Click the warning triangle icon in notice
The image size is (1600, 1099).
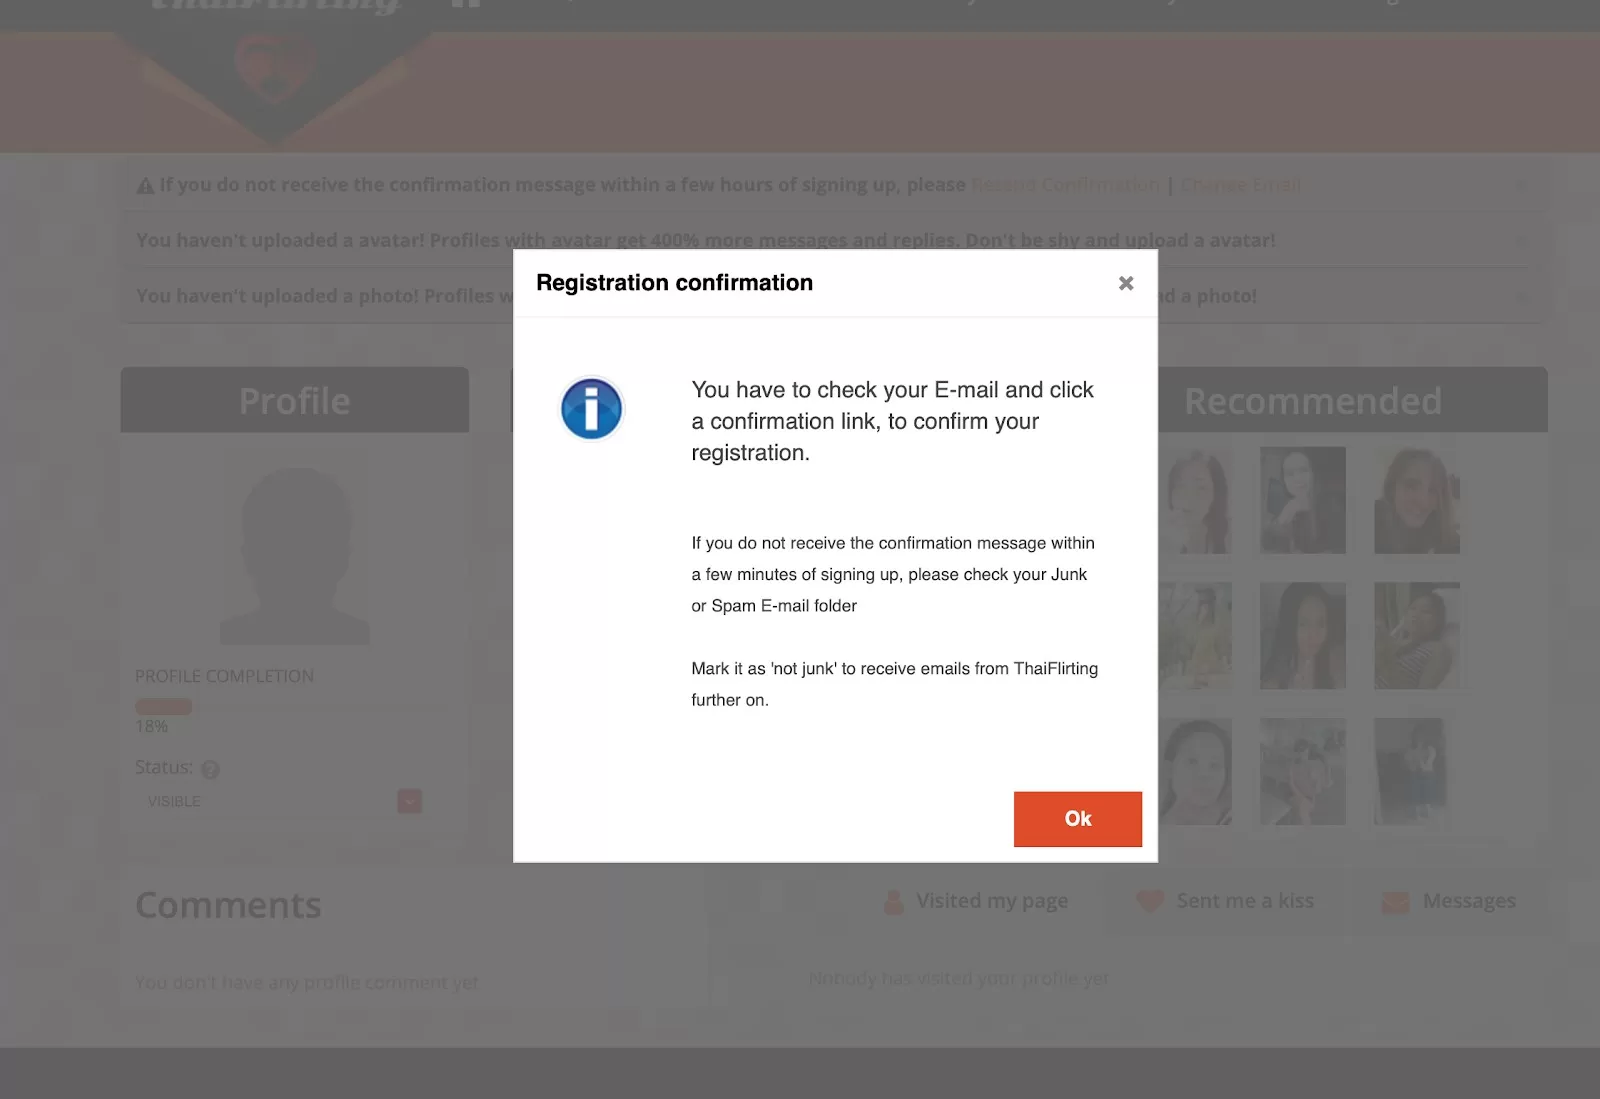145,186
